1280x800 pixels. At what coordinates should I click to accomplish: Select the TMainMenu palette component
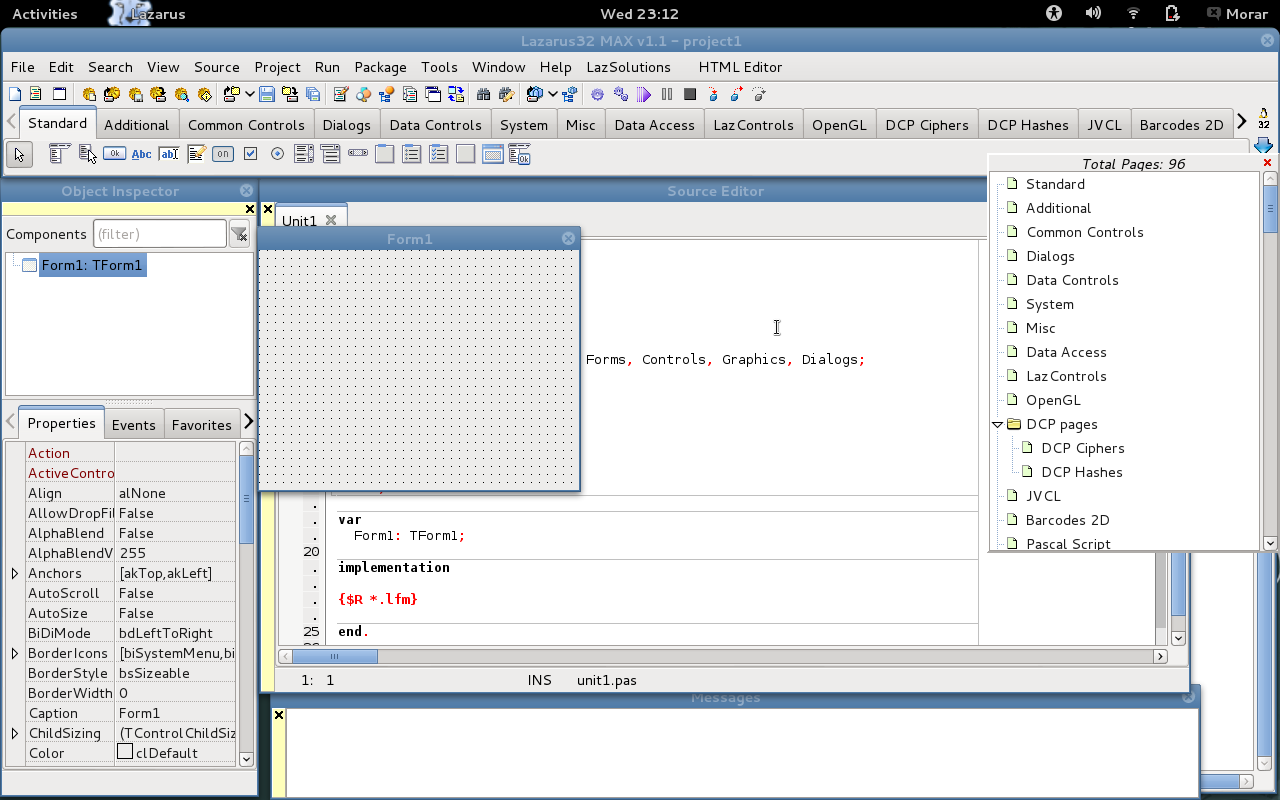(59, 154)
